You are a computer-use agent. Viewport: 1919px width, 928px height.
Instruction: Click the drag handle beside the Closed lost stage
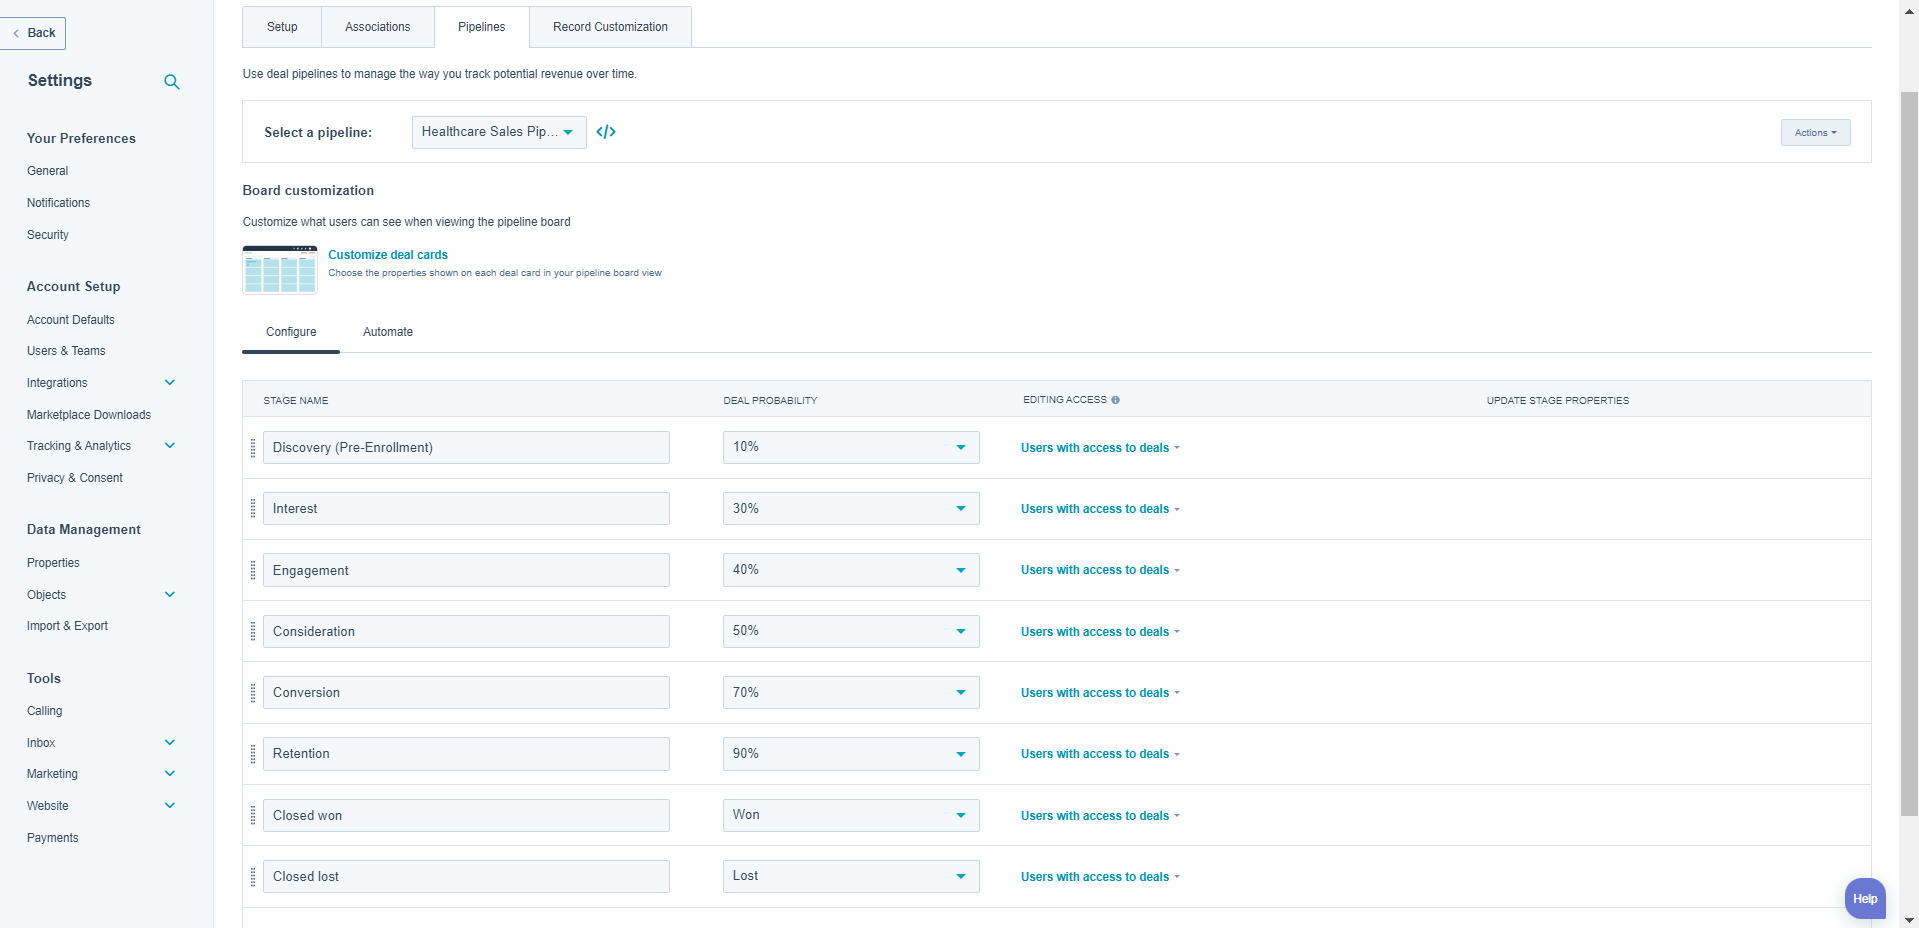pyautogui.click(x=252, y=876)
